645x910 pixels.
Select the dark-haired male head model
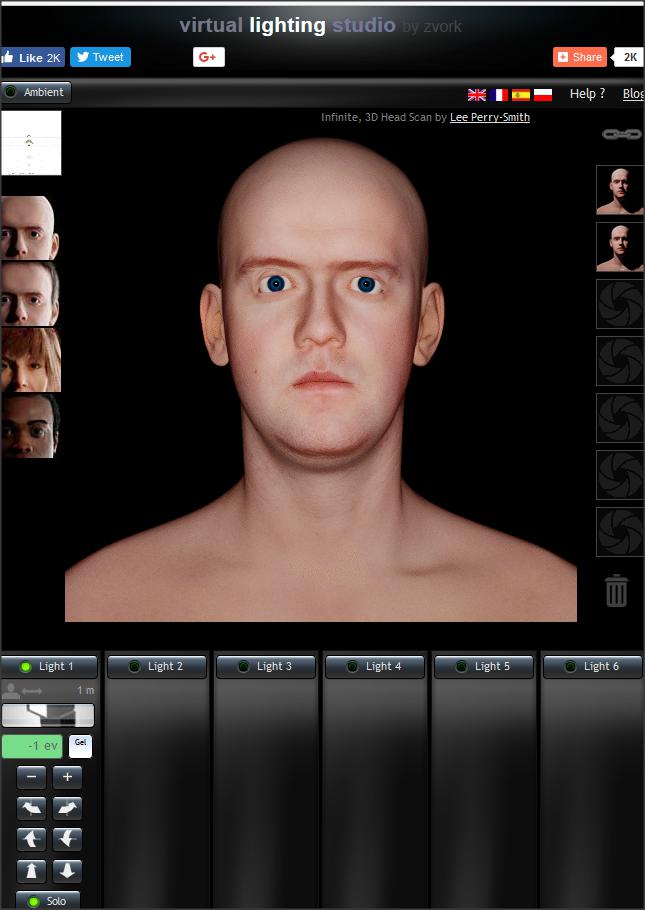tap(30, 294)
